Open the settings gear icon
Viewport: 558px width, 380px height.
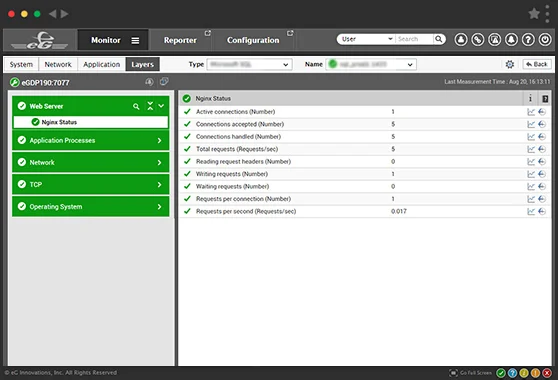pos(510,64)
